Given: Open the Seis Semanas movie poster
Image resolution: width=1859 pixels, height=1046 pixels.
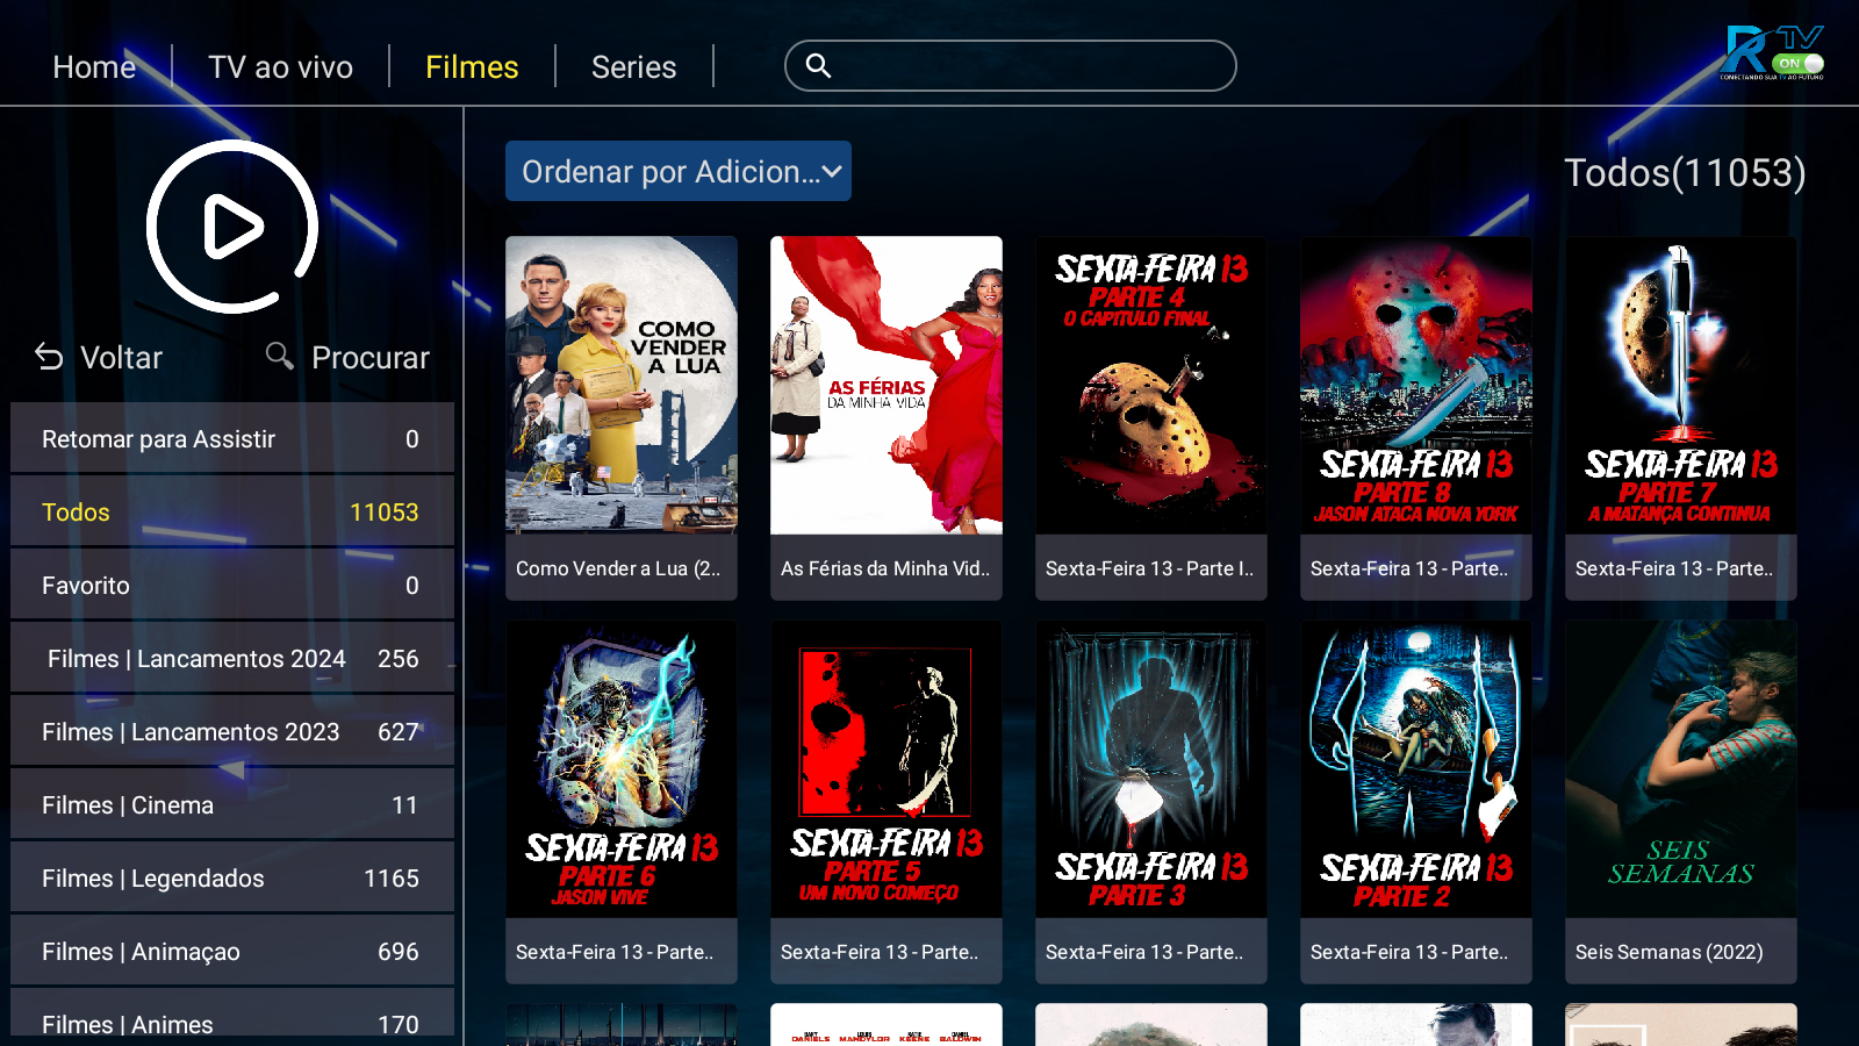Looking at the screenshot, I should [1680, 770].
